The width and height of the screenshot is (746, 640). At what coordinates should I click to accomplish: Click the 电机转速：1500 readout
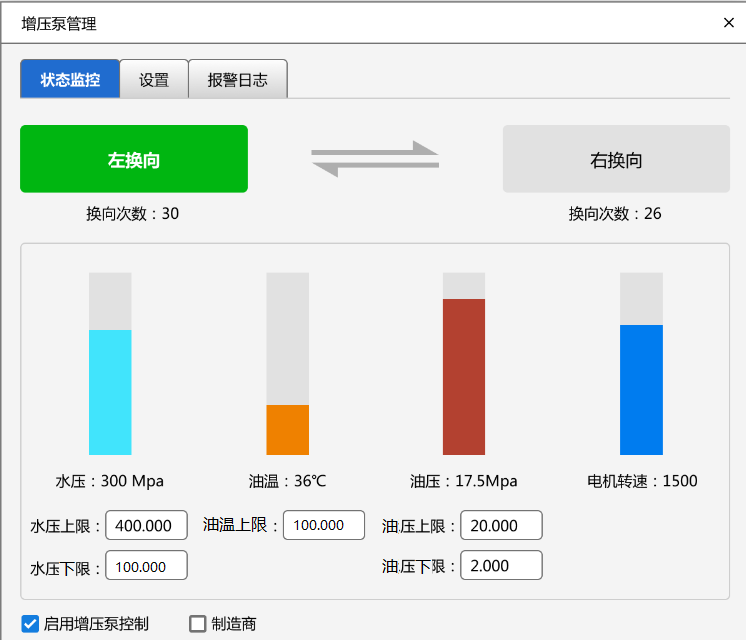(x=642, y=481)
